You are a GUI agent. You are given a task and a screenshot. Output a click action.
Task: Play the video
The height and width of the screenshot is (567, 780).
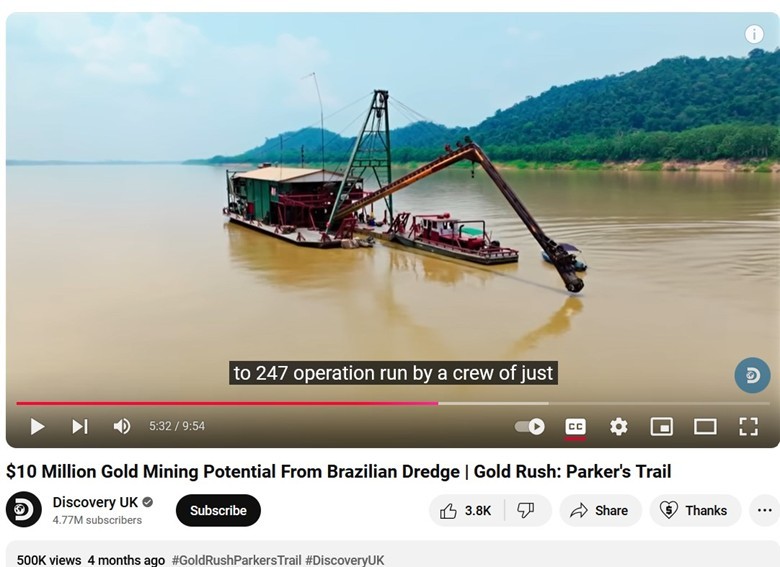37,426
